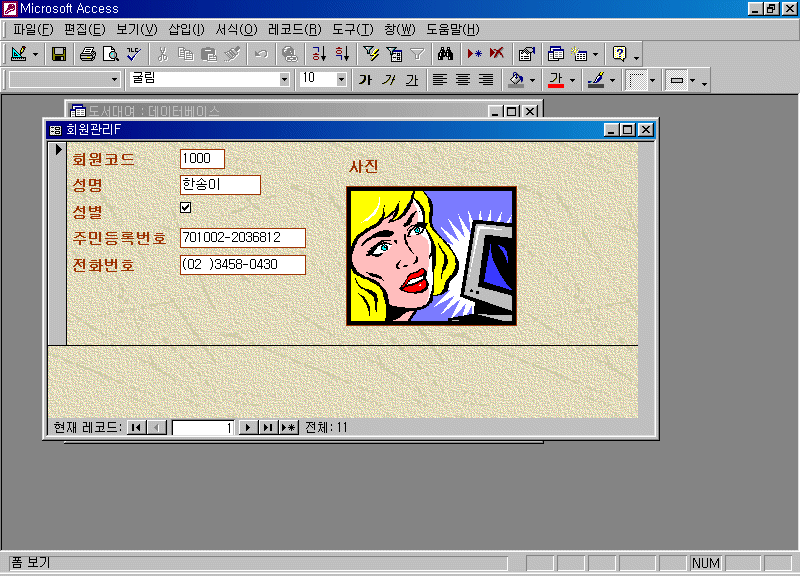Apply filter funnel icon
800x576 pixels.
coord(417,54)
